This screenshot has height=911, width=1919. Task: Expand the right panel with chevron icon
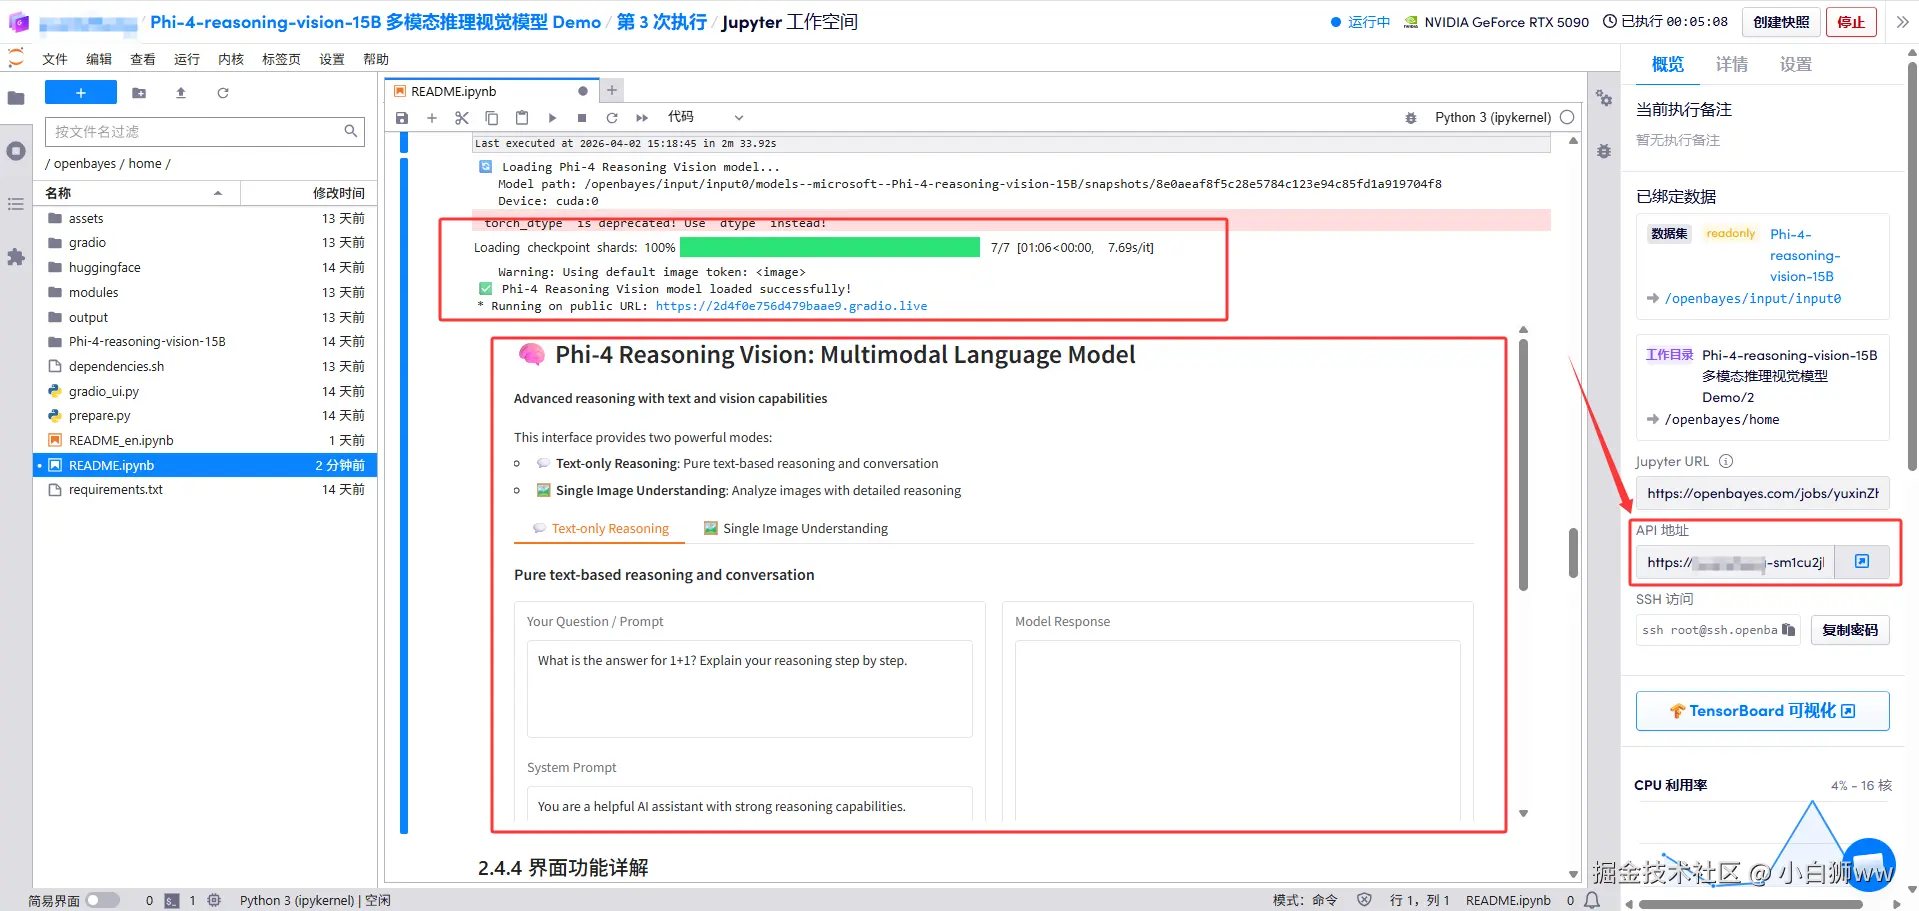(x=1902, y=22)
